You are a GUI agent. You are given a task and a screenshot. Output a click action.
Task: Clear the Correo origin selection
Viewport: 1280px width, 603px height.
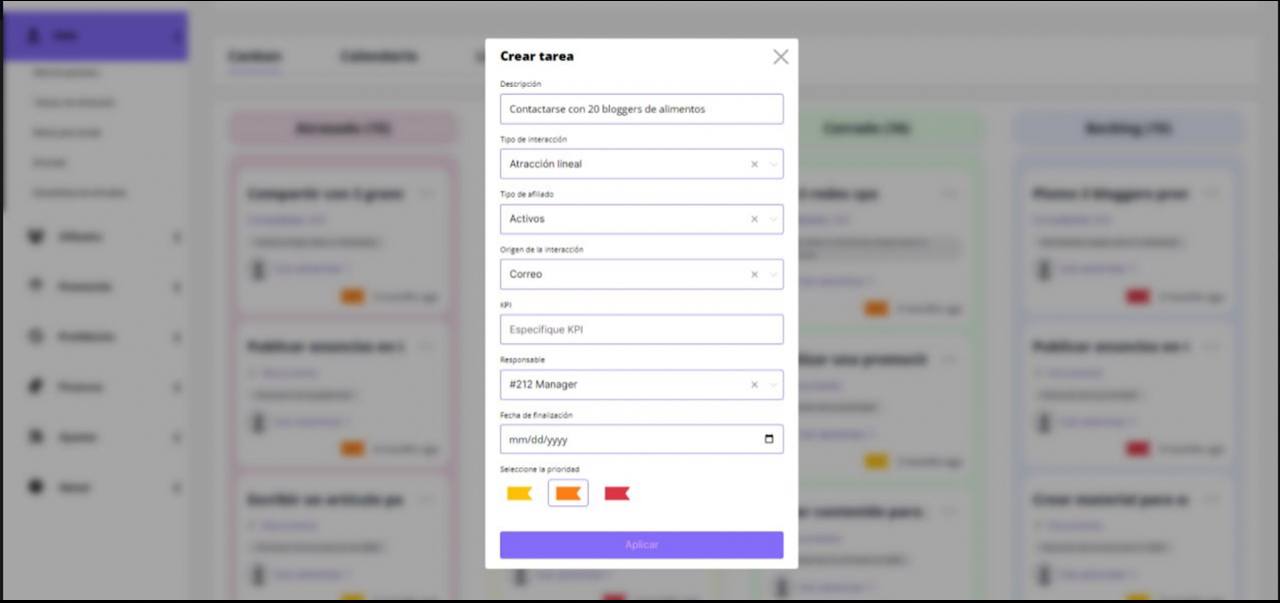754,274
